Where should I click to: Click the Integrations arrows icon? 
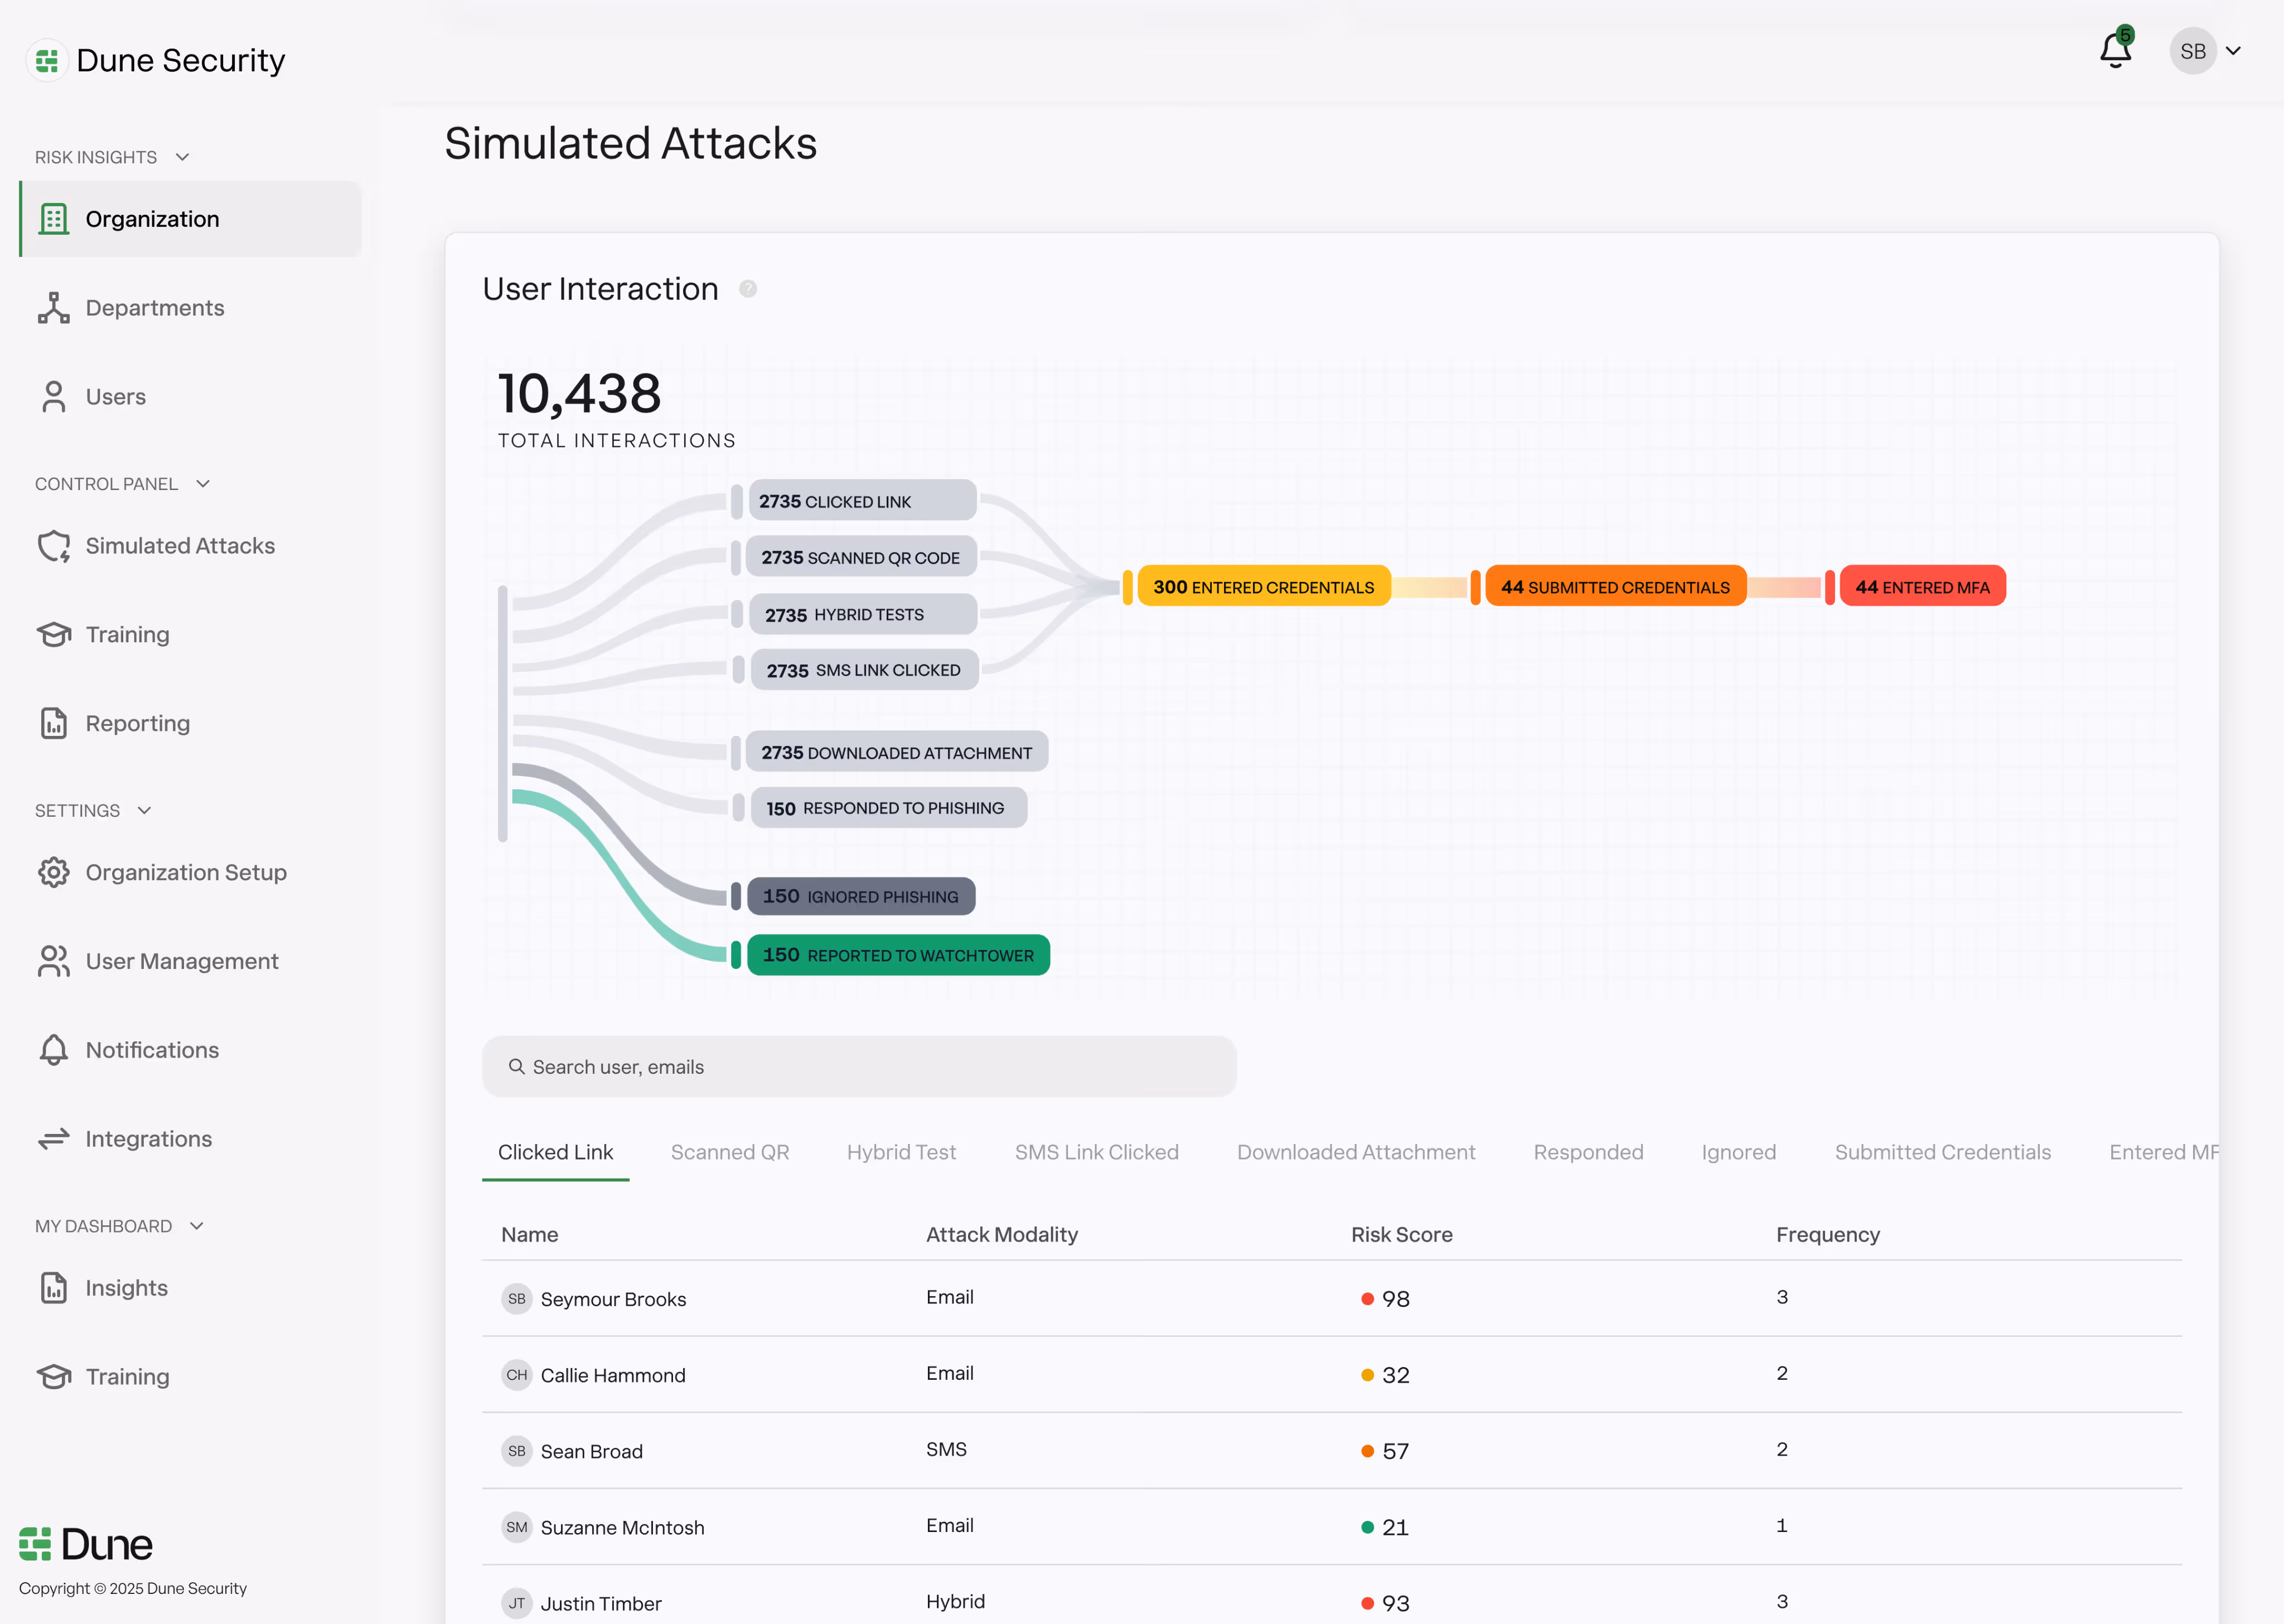pyautogui.click(x=54, y=1139)
